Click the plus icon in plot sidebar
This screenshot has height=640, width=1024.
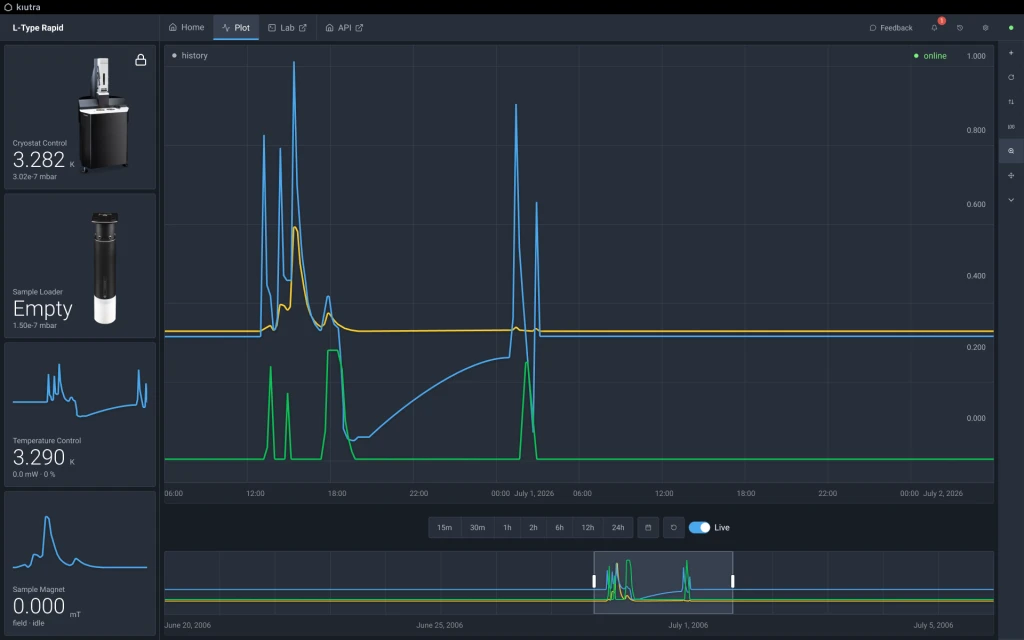[1011, 52]
